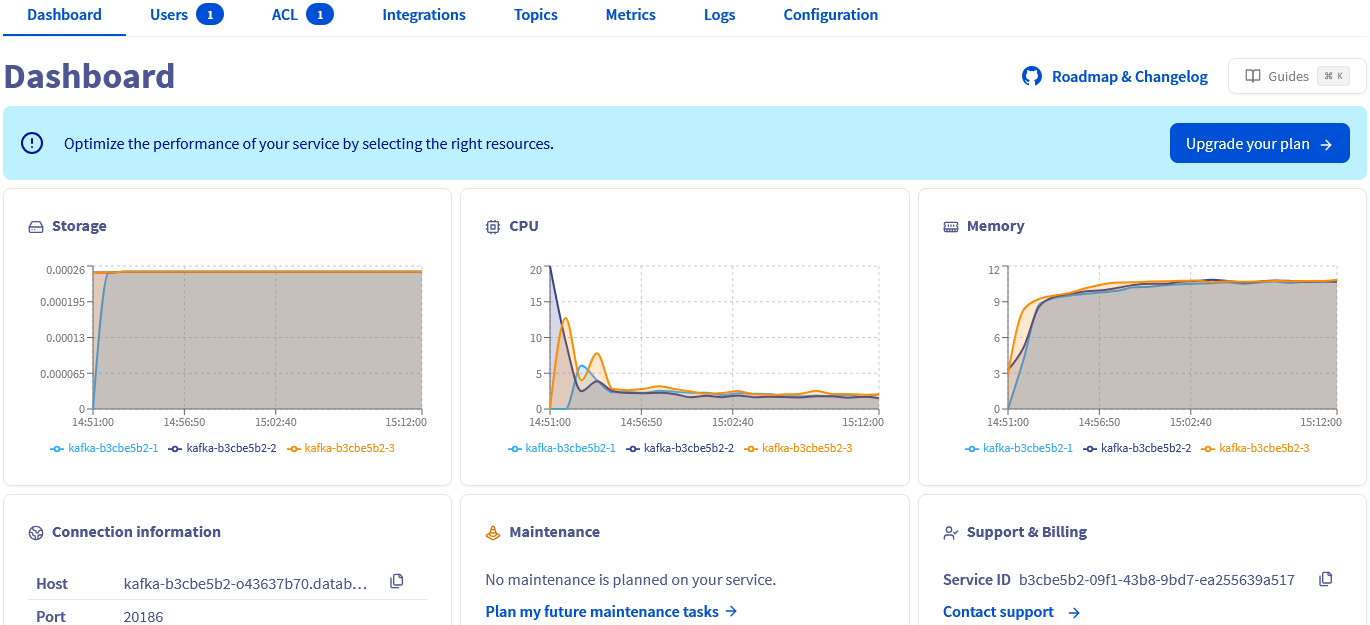Viewport: 1370px width, 625px height.
Task: Click the Maintenance cone icon
Action: (x=492, y=532)
